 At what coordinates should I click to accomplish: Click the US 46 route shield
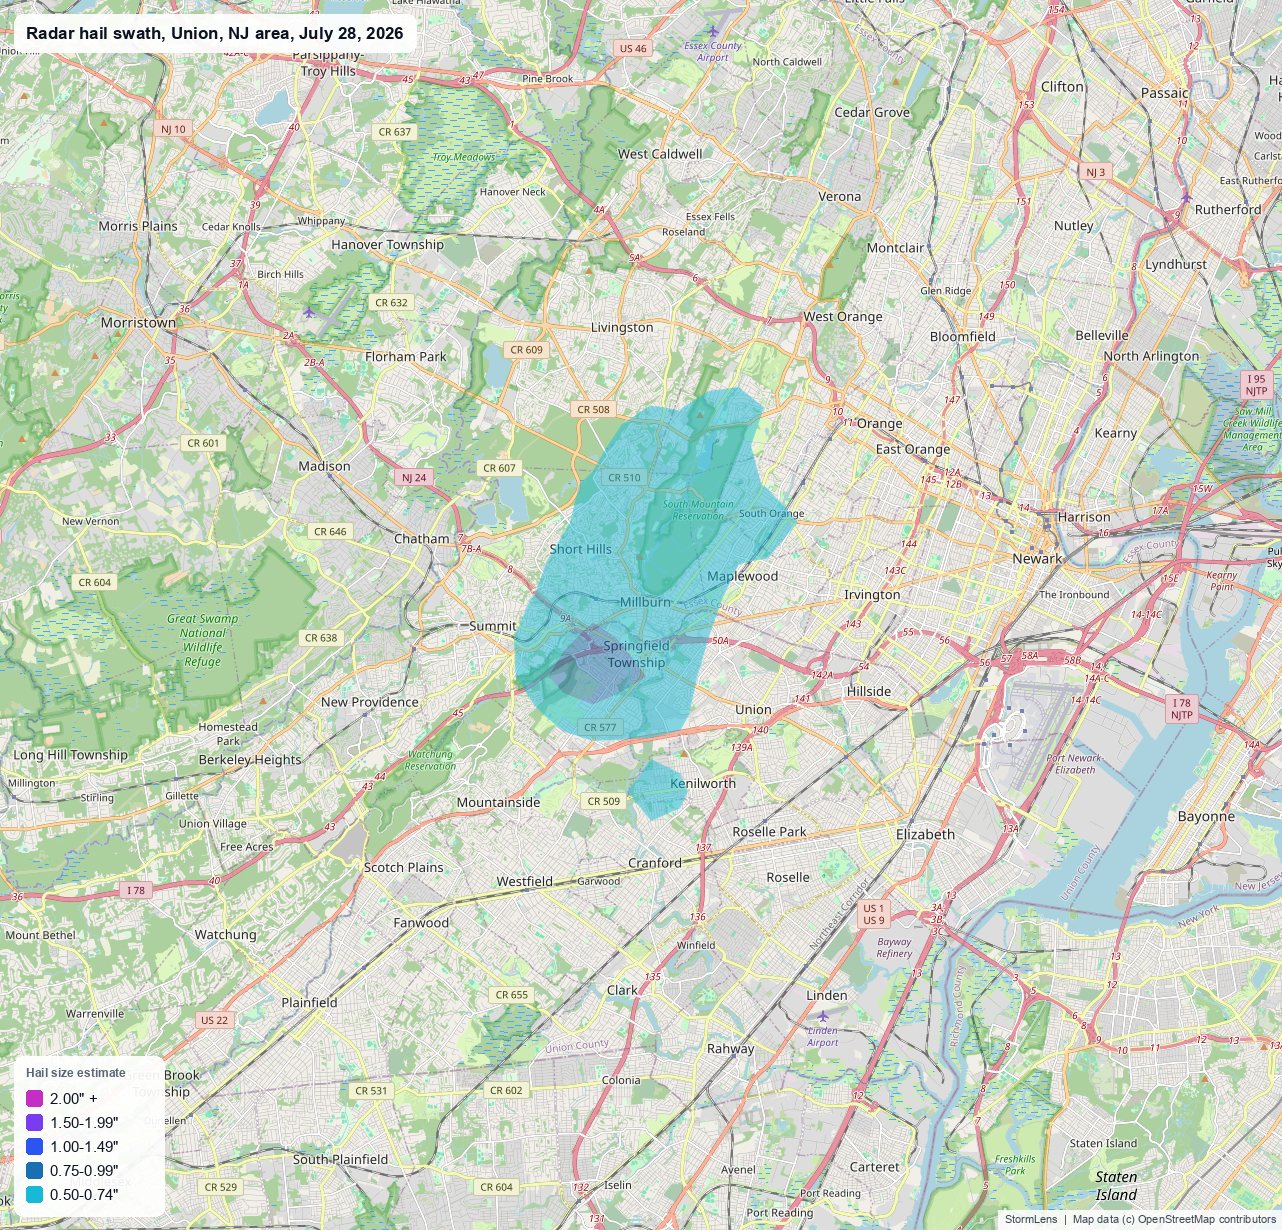pyautogui.click(x=633, y=48)
